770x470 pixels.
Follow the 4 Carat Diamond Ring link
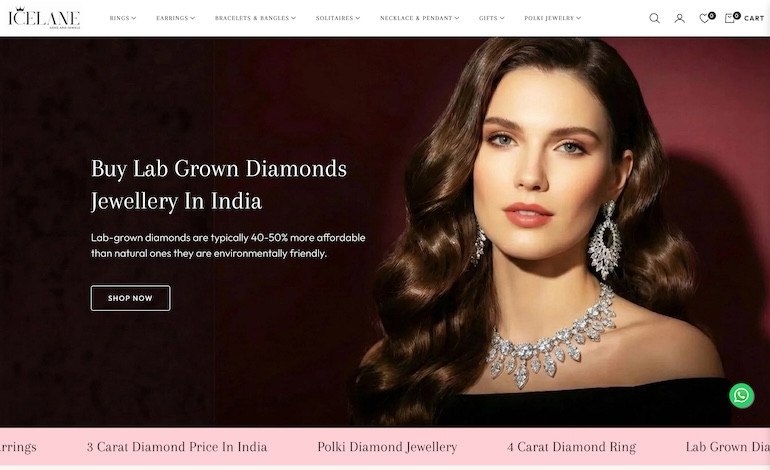pyautogui.click(x=571, y=447)
